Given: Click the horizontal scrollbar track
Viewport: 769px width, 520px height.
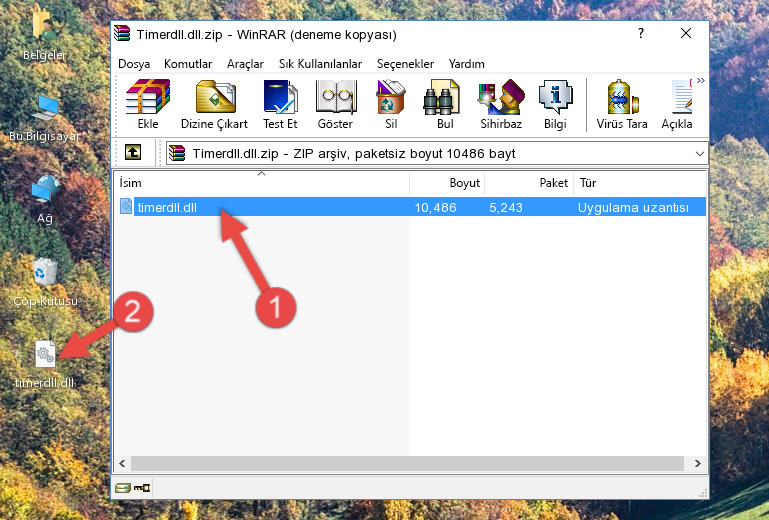Looking at the screenshot, I should point(407,463).
